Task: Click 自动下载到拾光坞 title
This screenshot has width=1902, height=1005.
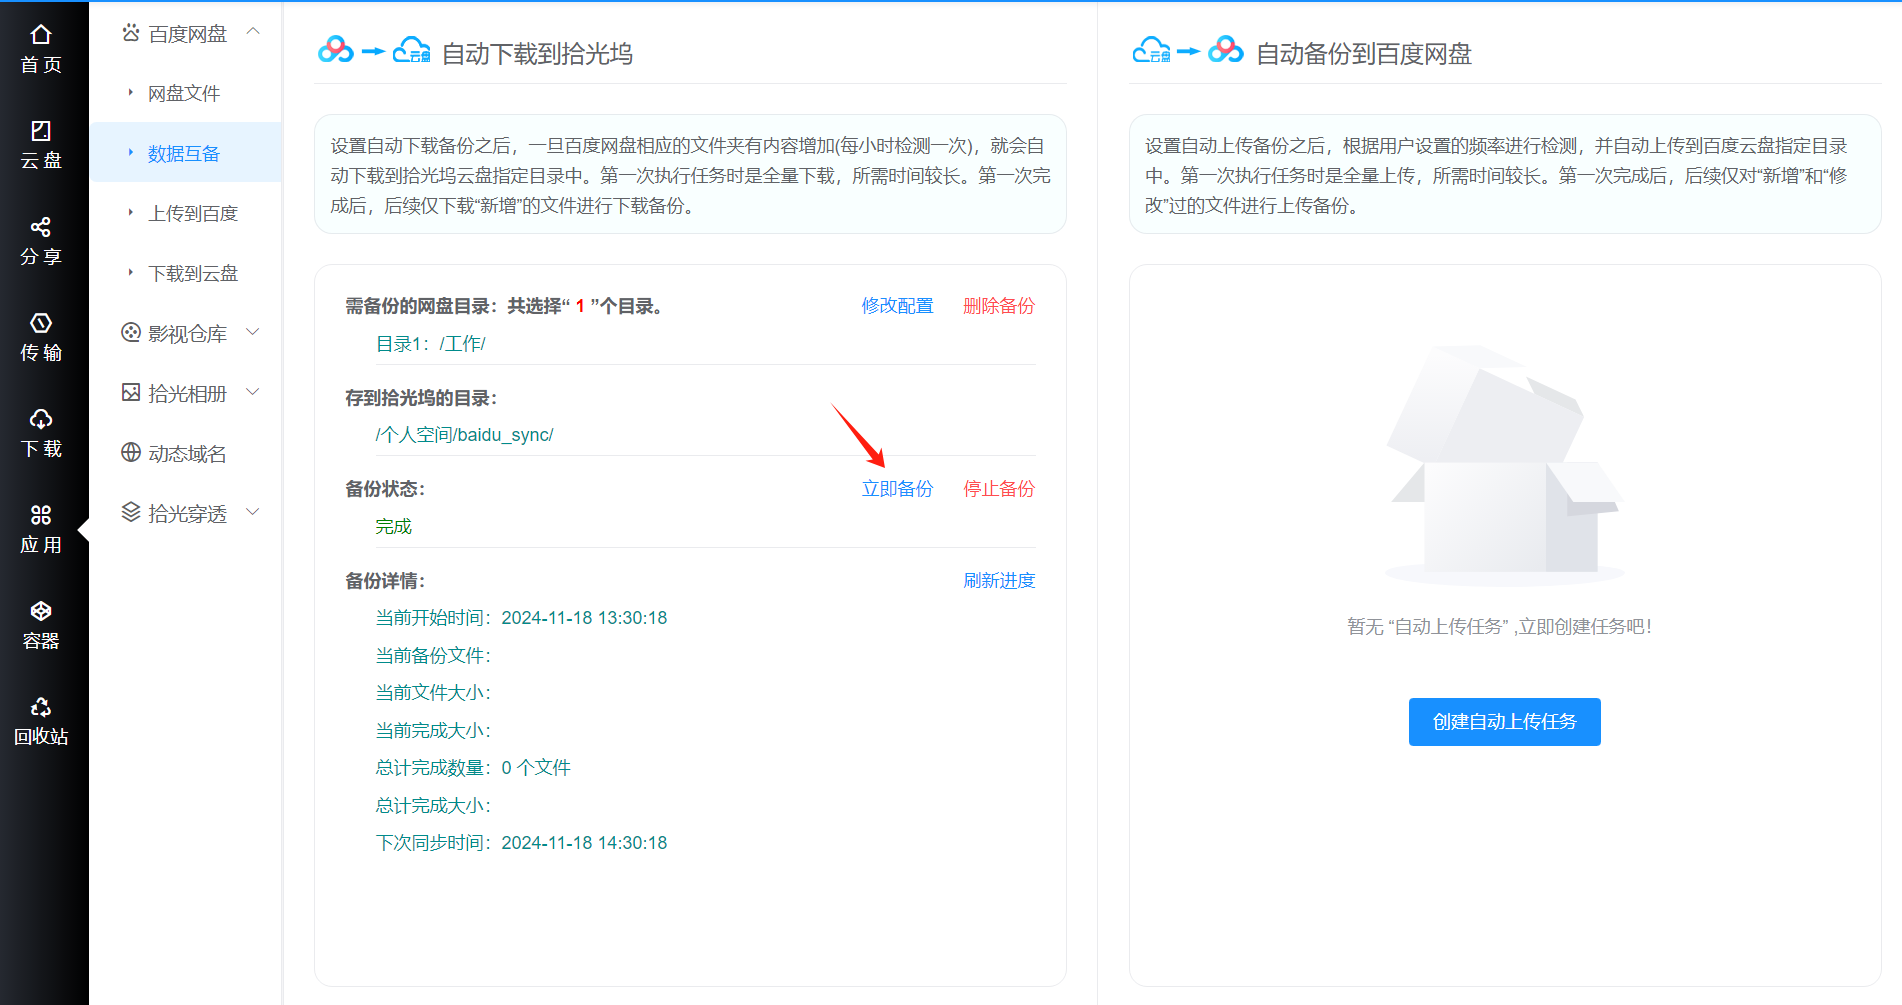Action: (537, 54)
